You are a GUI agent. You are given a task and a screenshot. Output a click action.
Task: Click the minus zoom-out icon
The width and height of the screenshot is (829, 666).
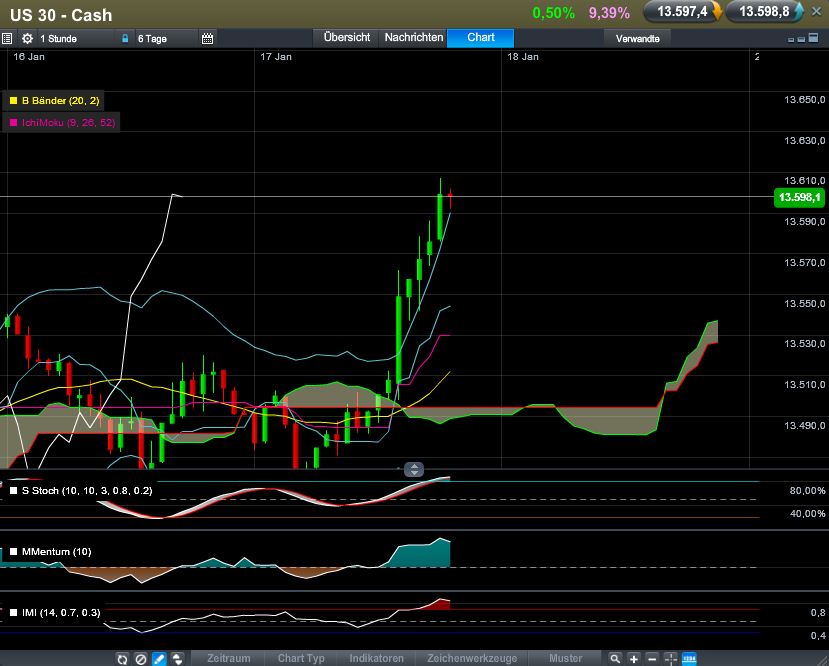652,658
